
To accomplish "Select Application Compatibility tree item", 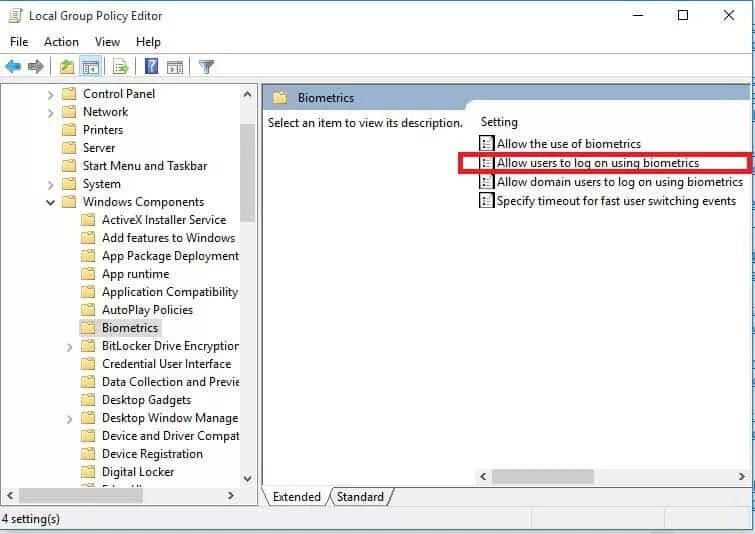I will pos(169,292).
